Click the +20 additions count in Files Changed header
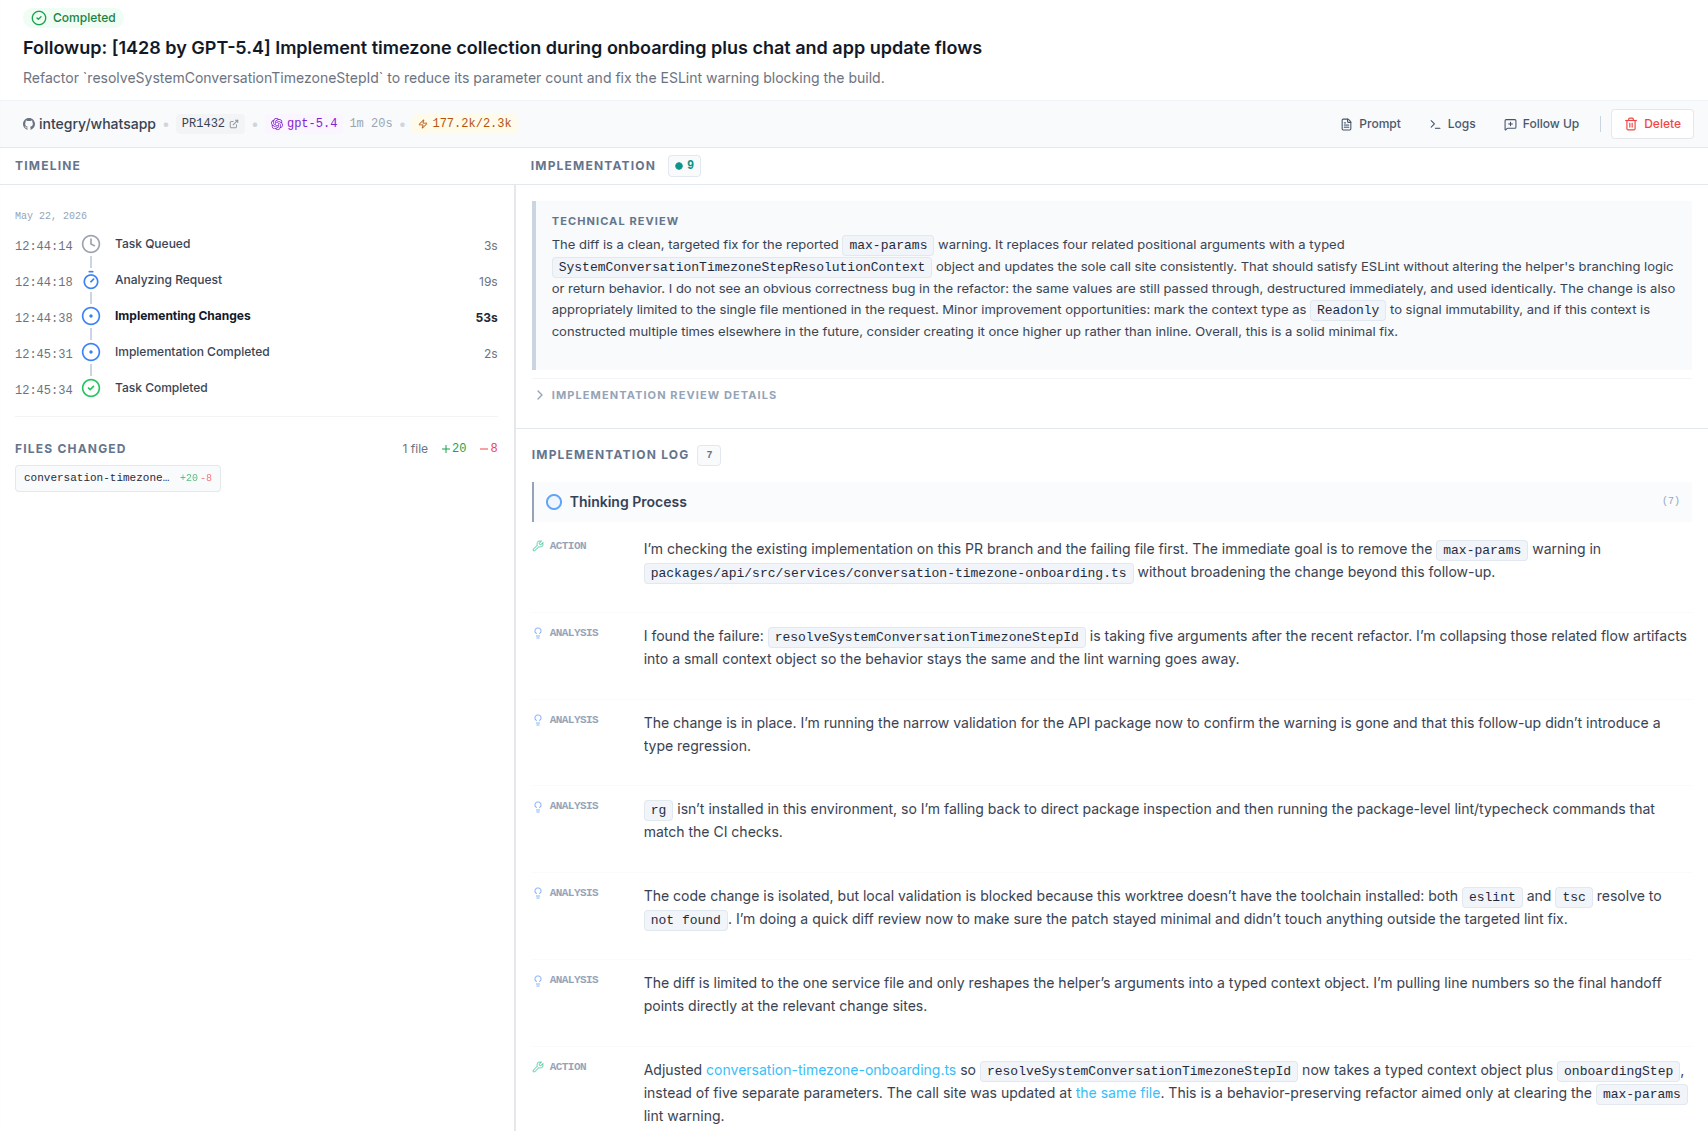1708x1131 pixels. pos(454,449)
